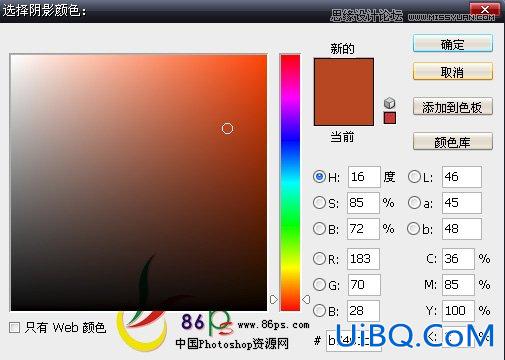Image resolution: width=505 pixels, height=360 pixels.
Task: Click the vertical hue spectrum slider
Action: (290, 183)
